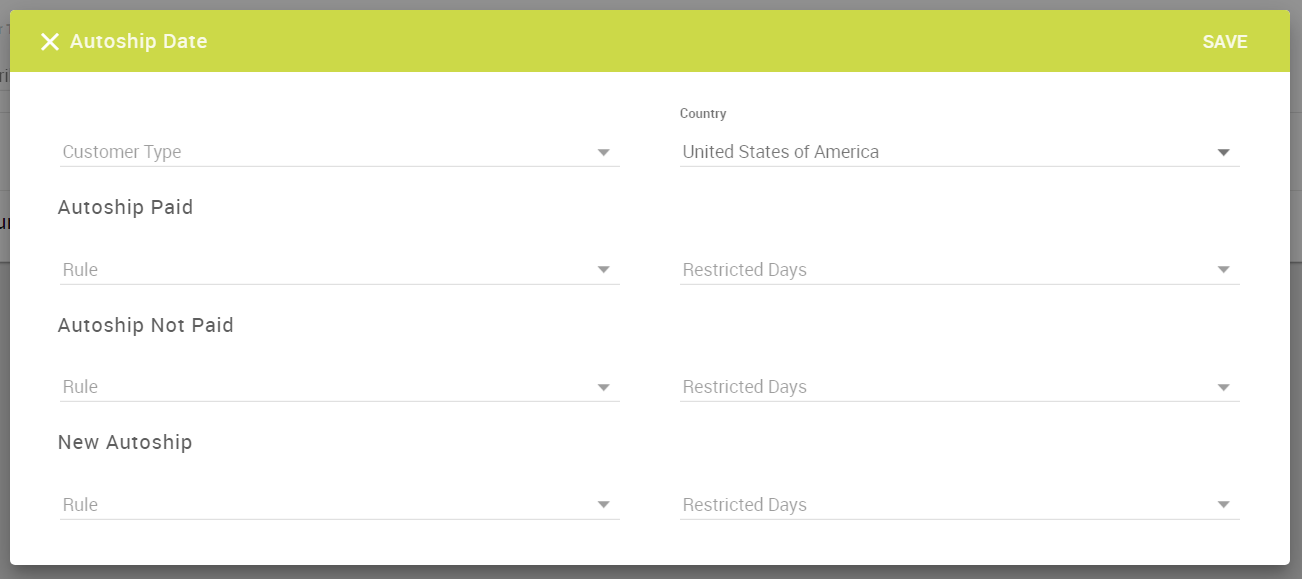Open Restricted Days for Autoship Not Paid

coord(940,387)
